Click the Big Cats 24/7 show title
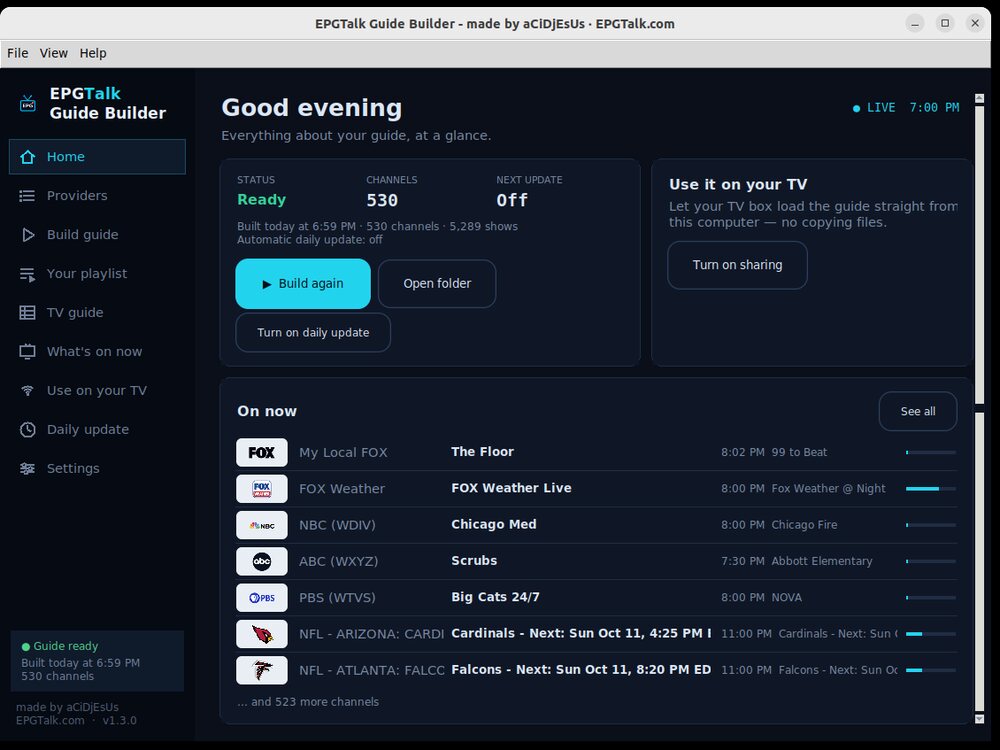This screenshot has width=1000, height=750. [x=495, y=598]
